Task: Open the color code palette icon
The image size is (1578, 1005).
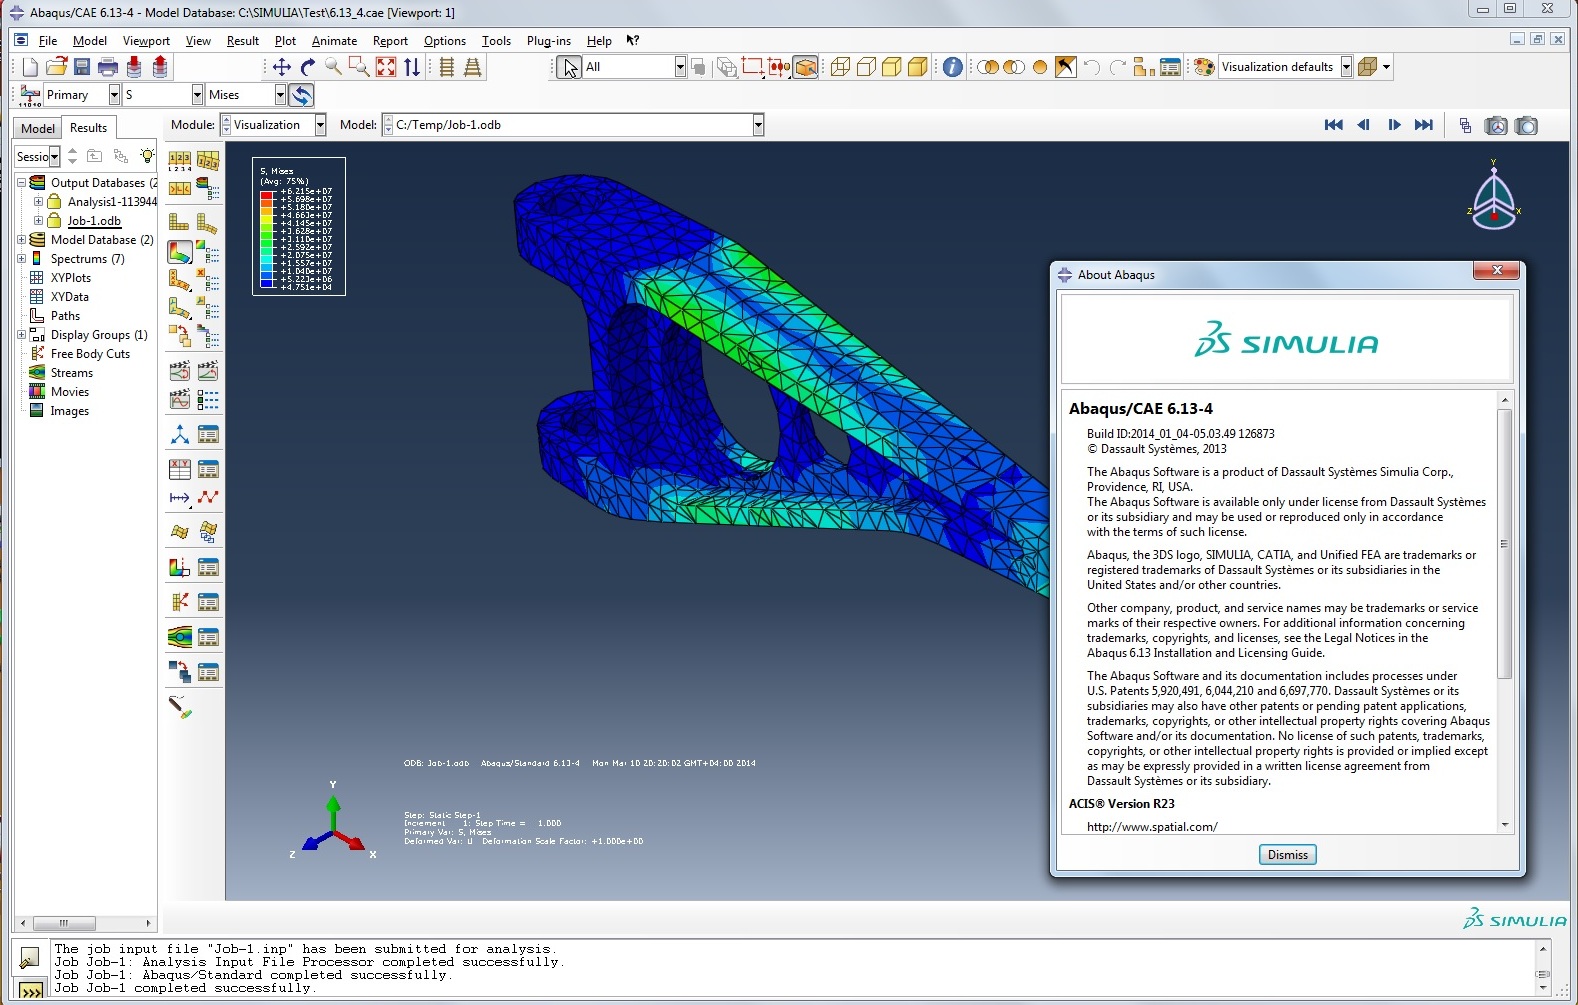Action: click(1204, 67)
